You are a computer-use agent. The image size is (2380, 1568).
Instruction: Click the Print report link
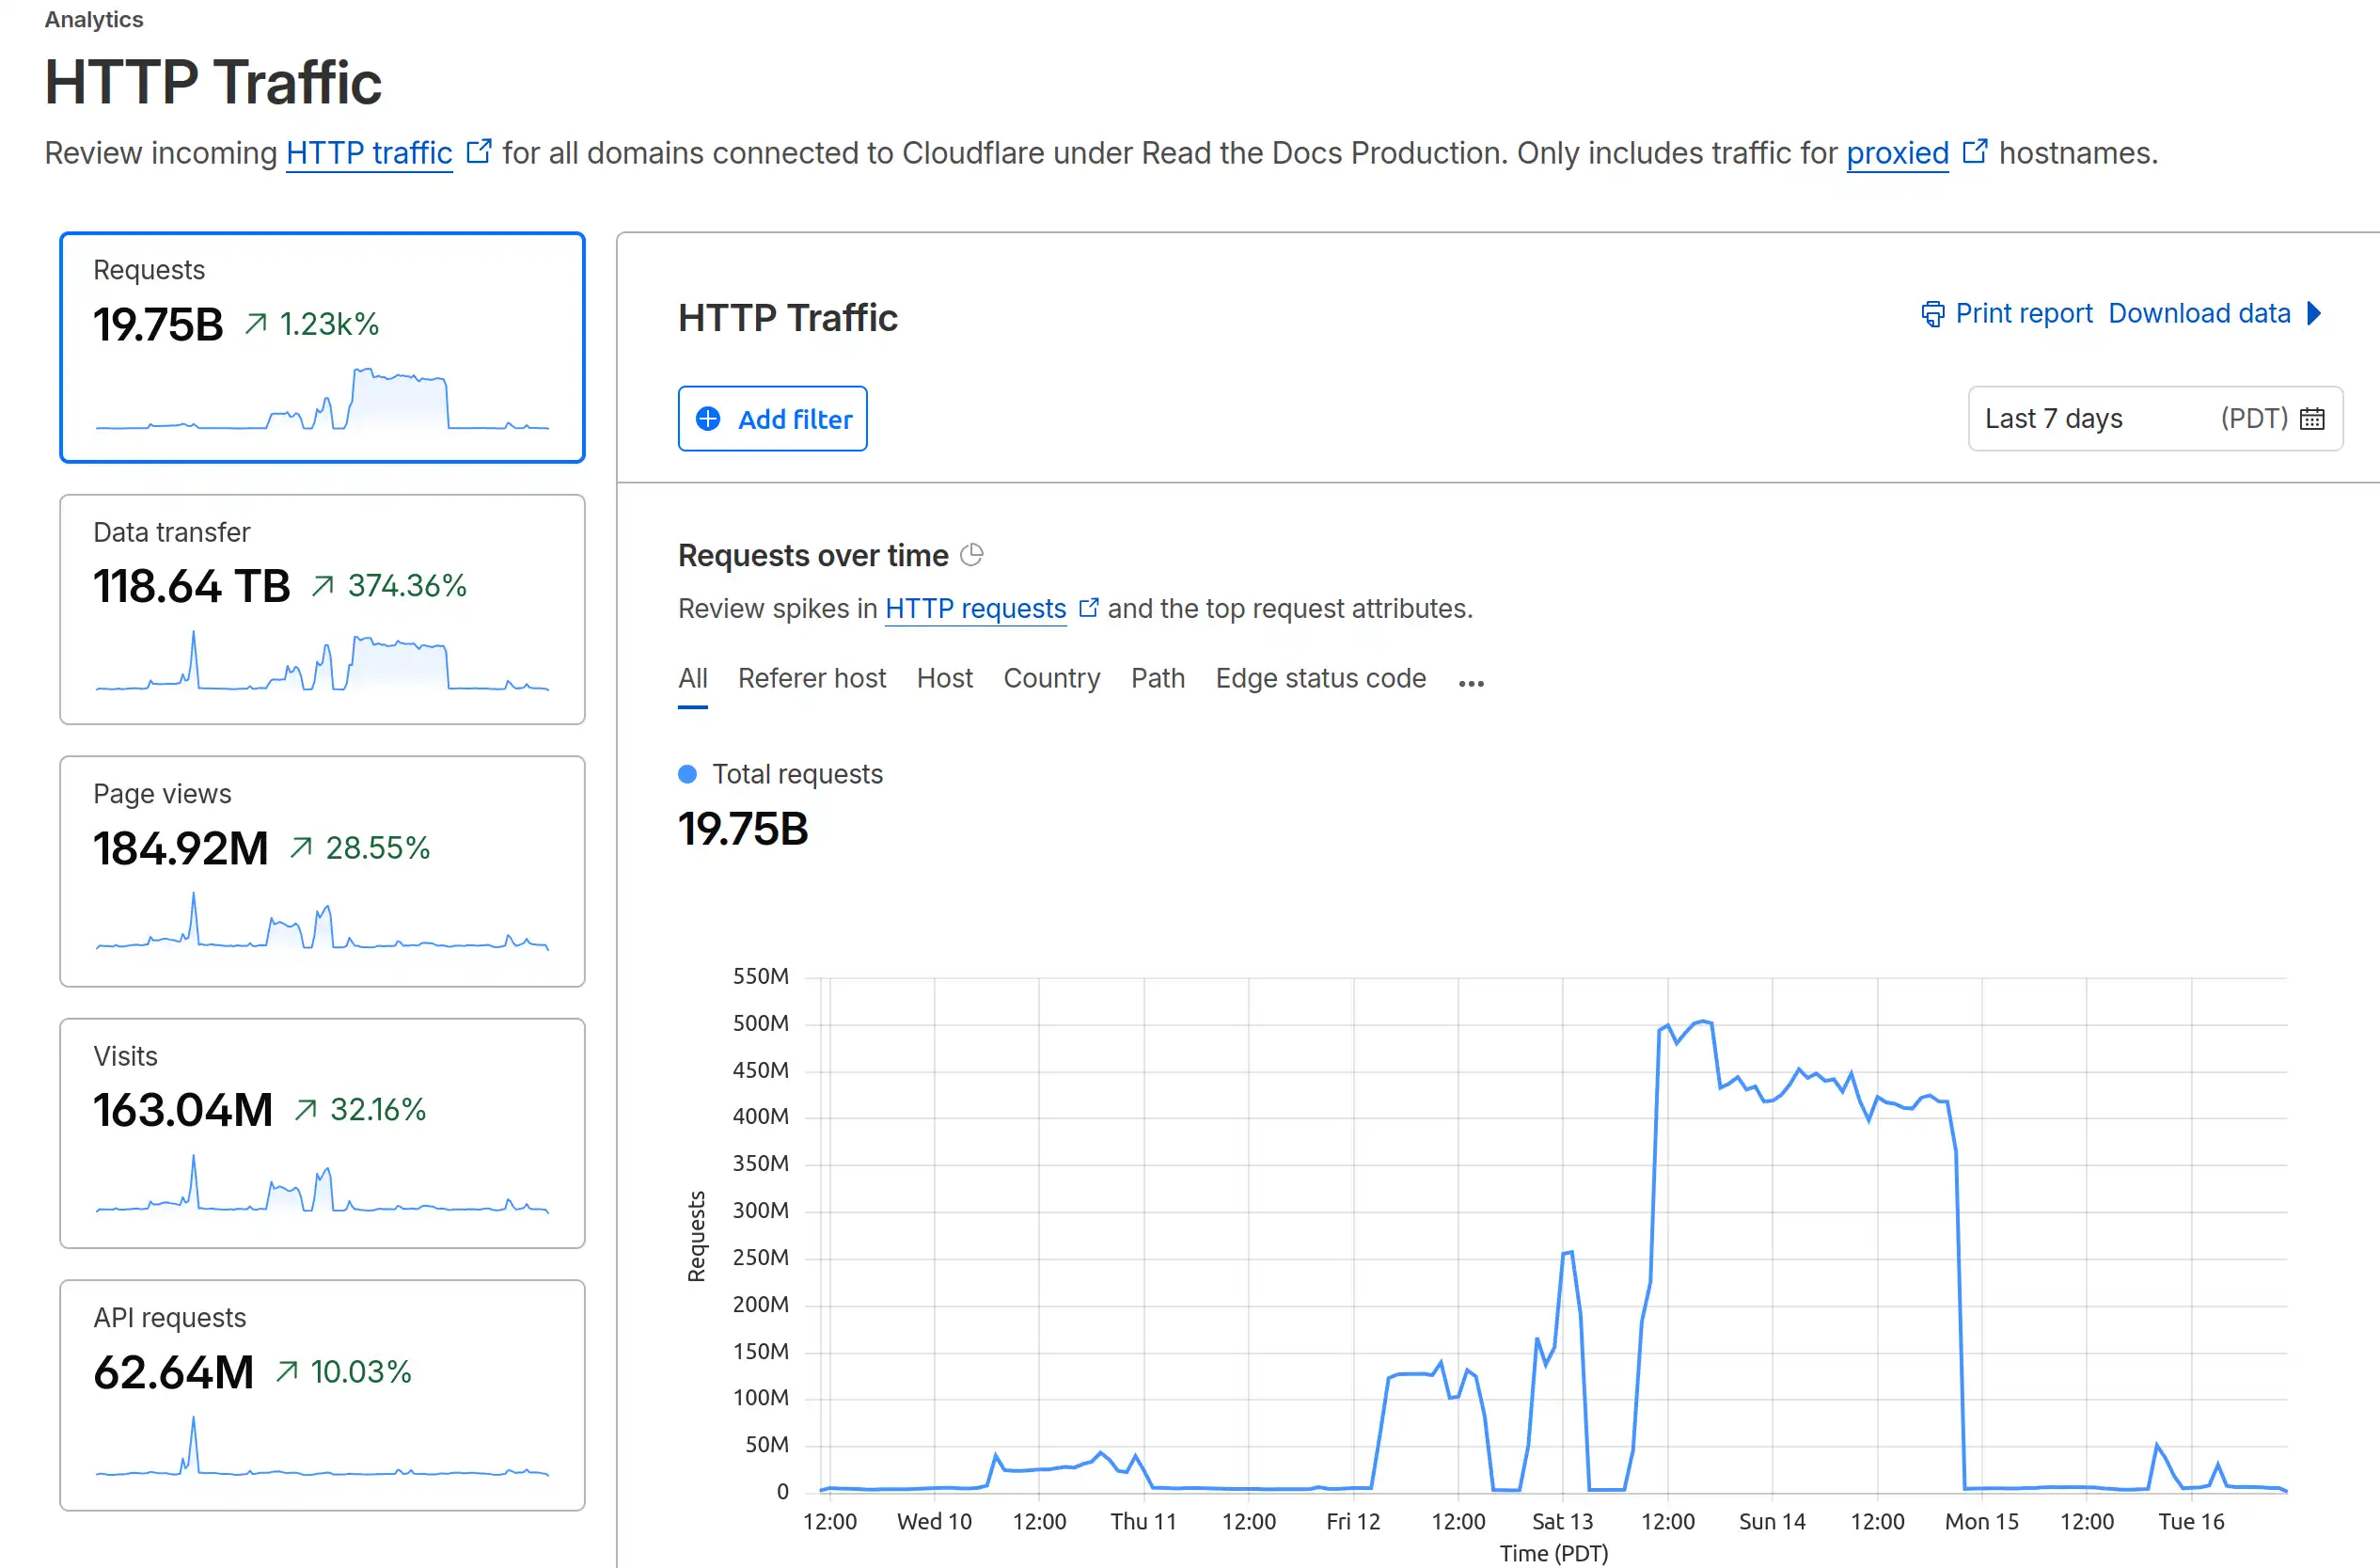point(2023,314)
